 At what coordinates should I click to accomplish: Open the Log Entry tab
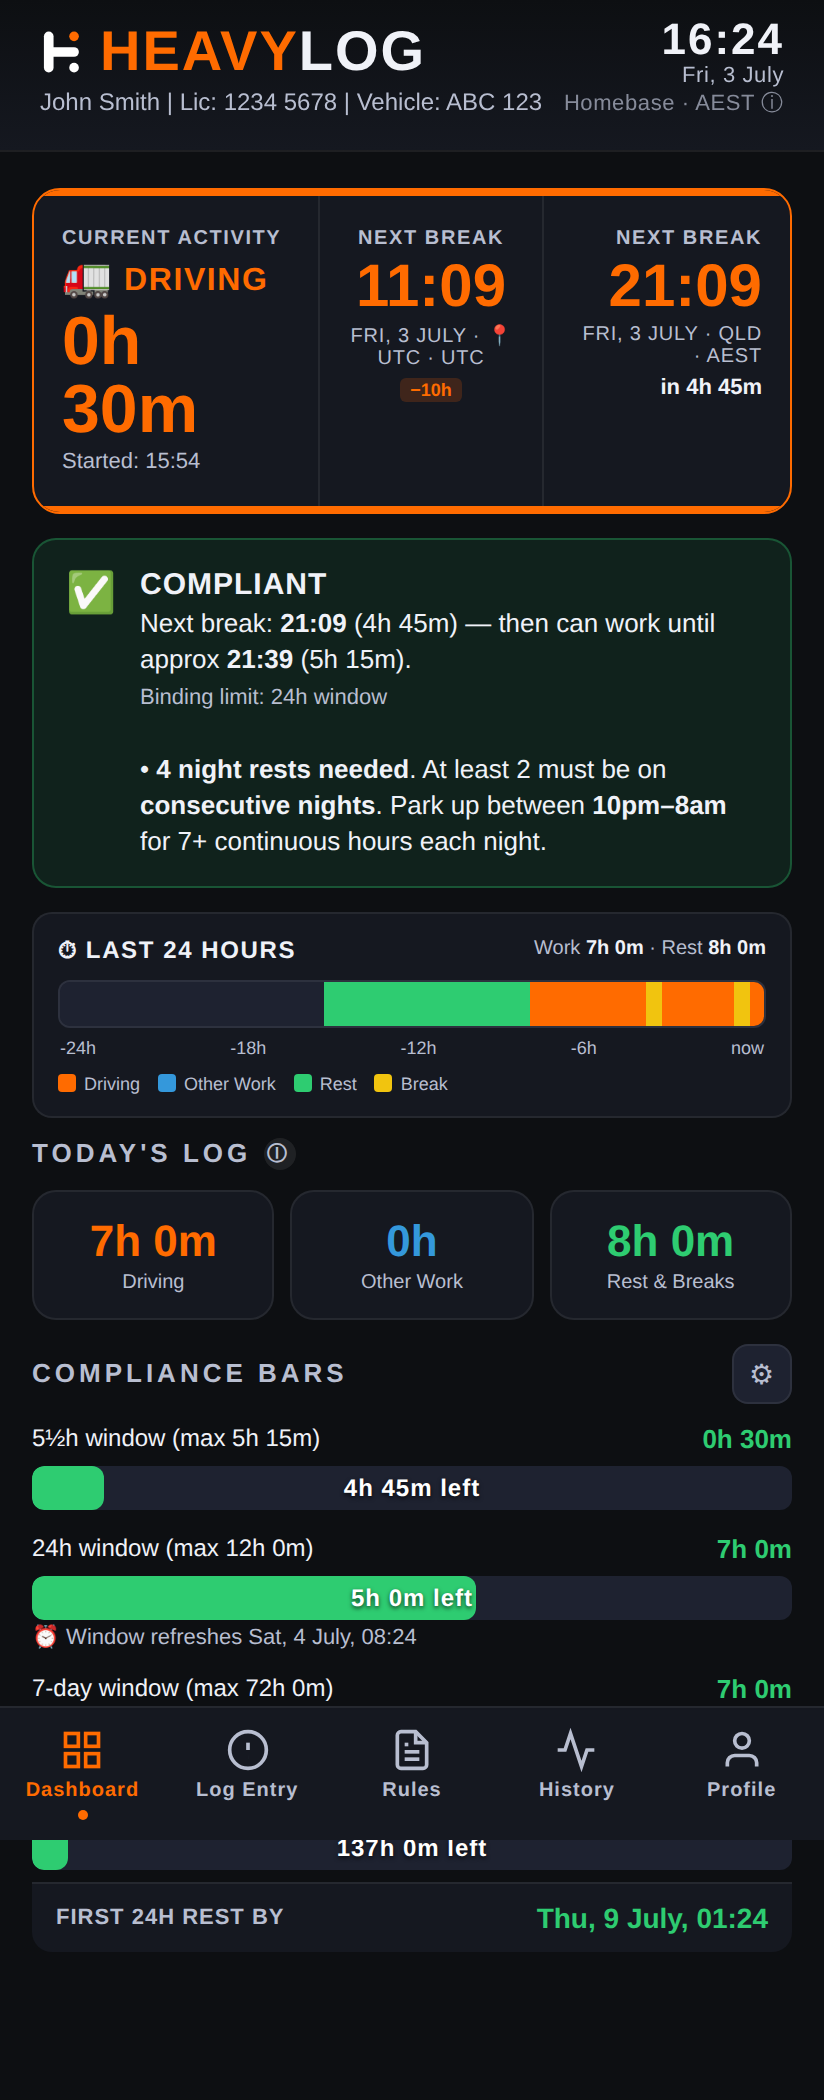tap(247, 1766)
